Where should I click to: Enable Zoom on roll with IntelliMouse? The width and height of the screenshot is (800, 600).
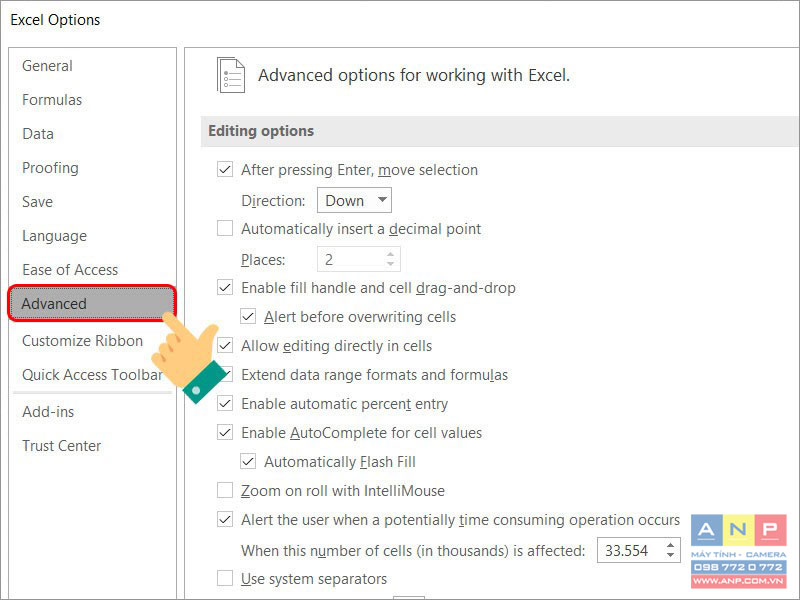[x=225, y=490]
